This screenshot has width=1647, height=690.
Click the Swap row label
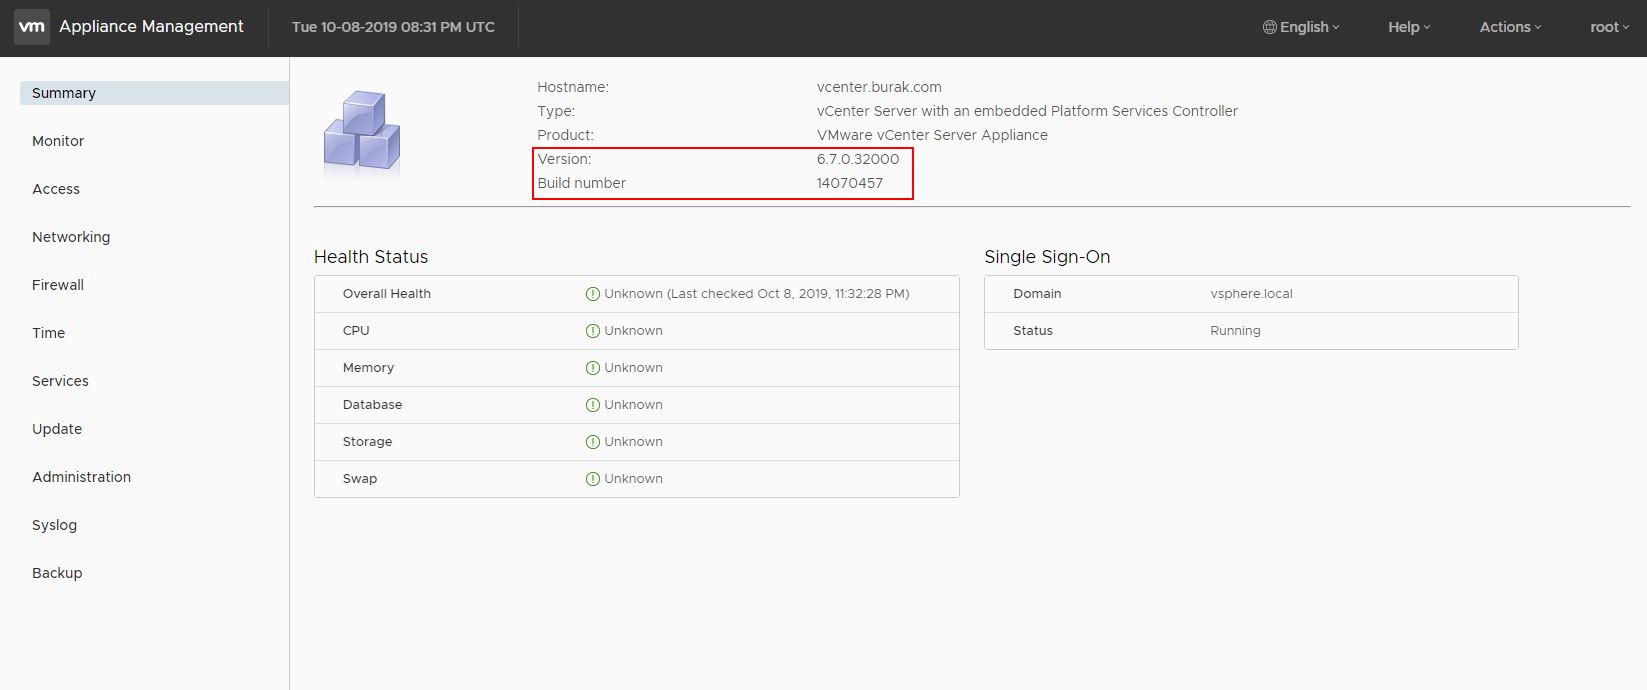(x=360, y=479)
